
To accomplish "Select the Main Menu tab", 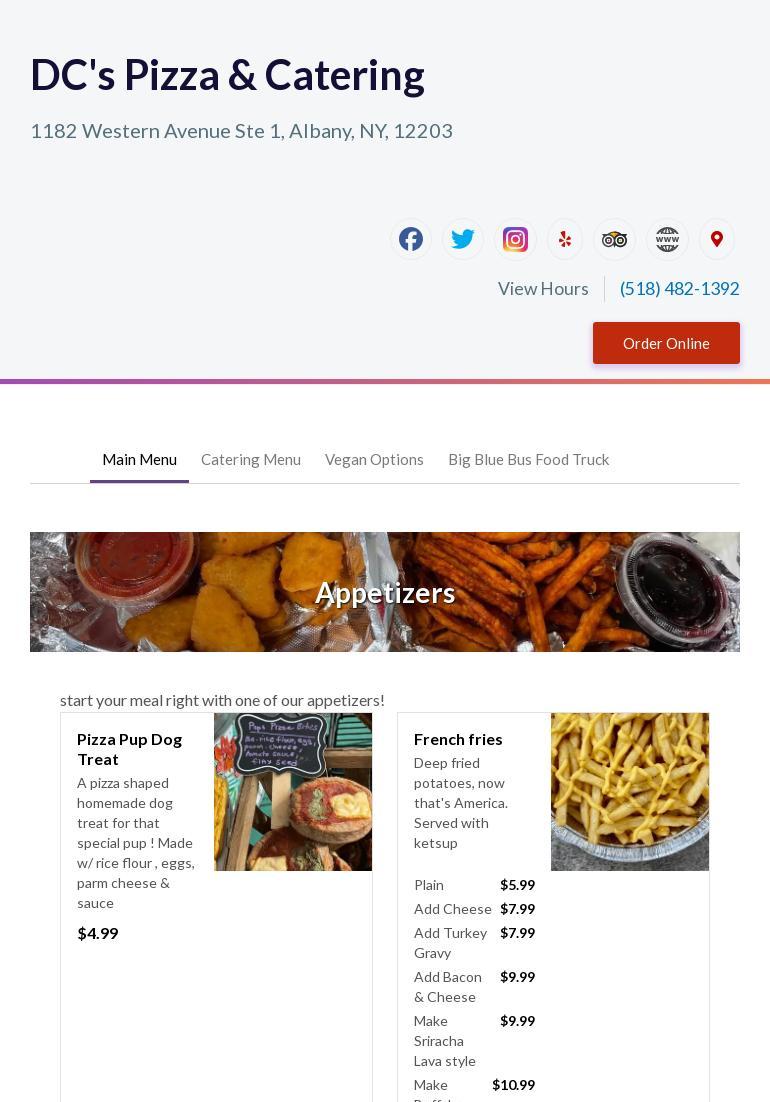I will (139, 460).
